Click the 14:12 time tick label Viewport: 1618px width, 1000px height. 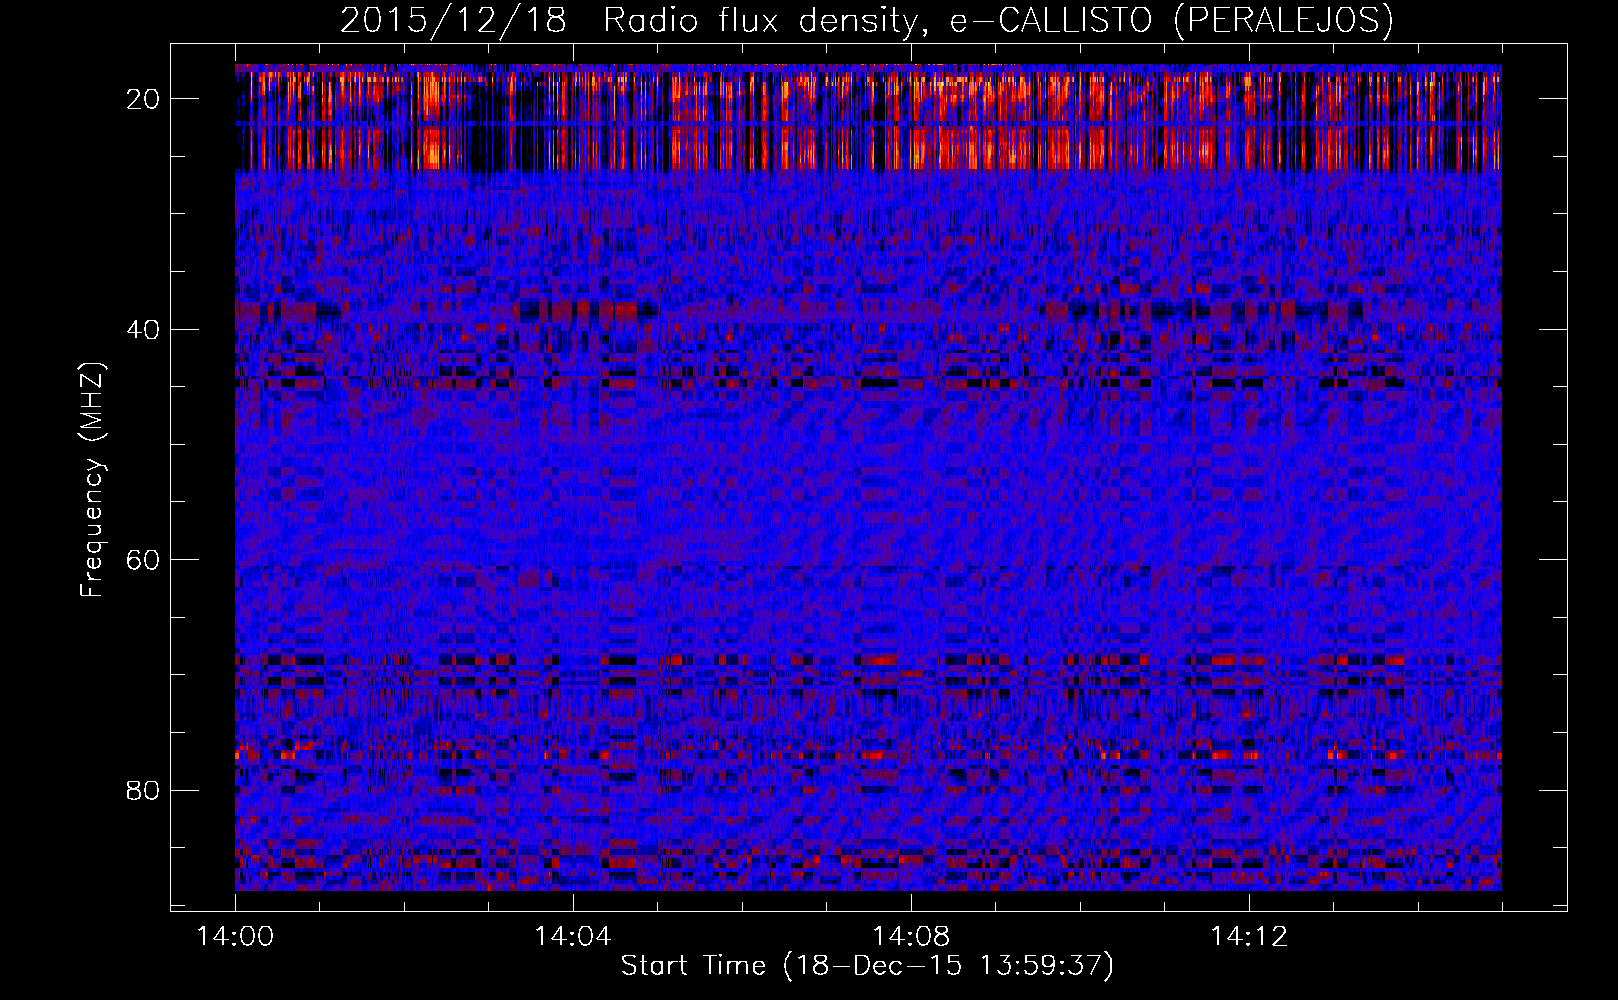1248,937
